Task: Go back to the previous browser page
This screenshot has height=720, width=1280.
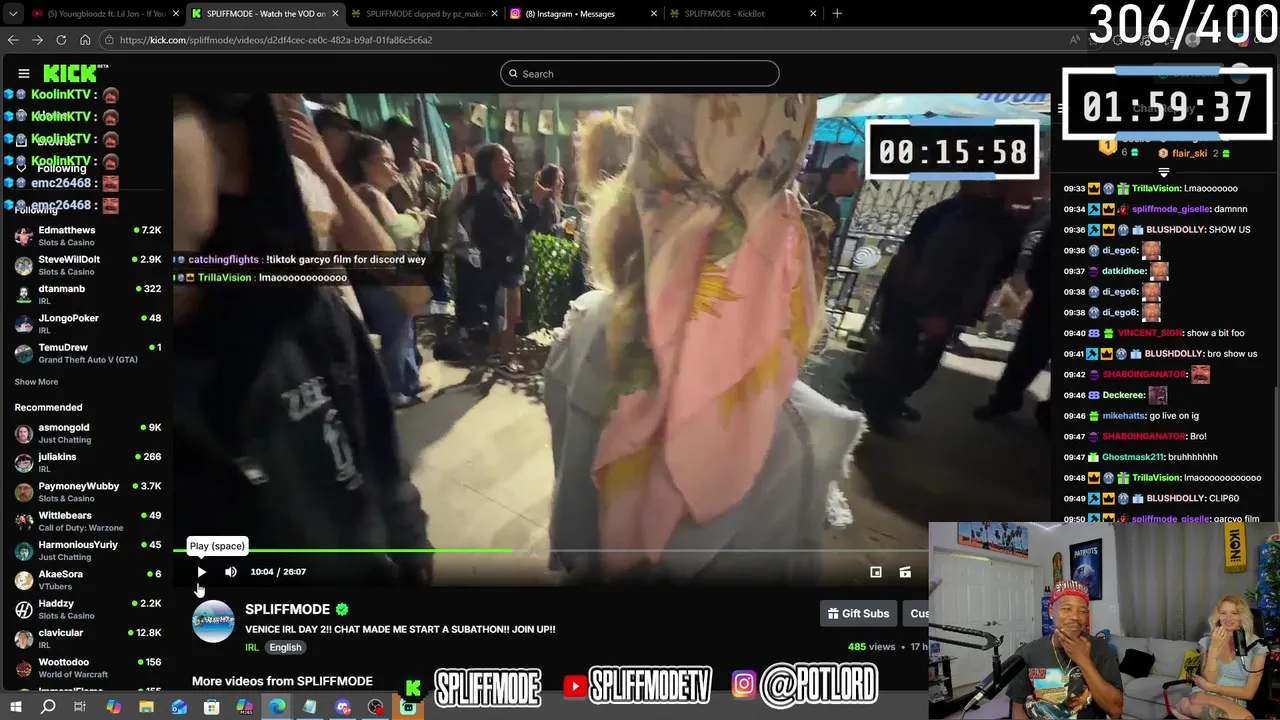Action: point(13,40)
